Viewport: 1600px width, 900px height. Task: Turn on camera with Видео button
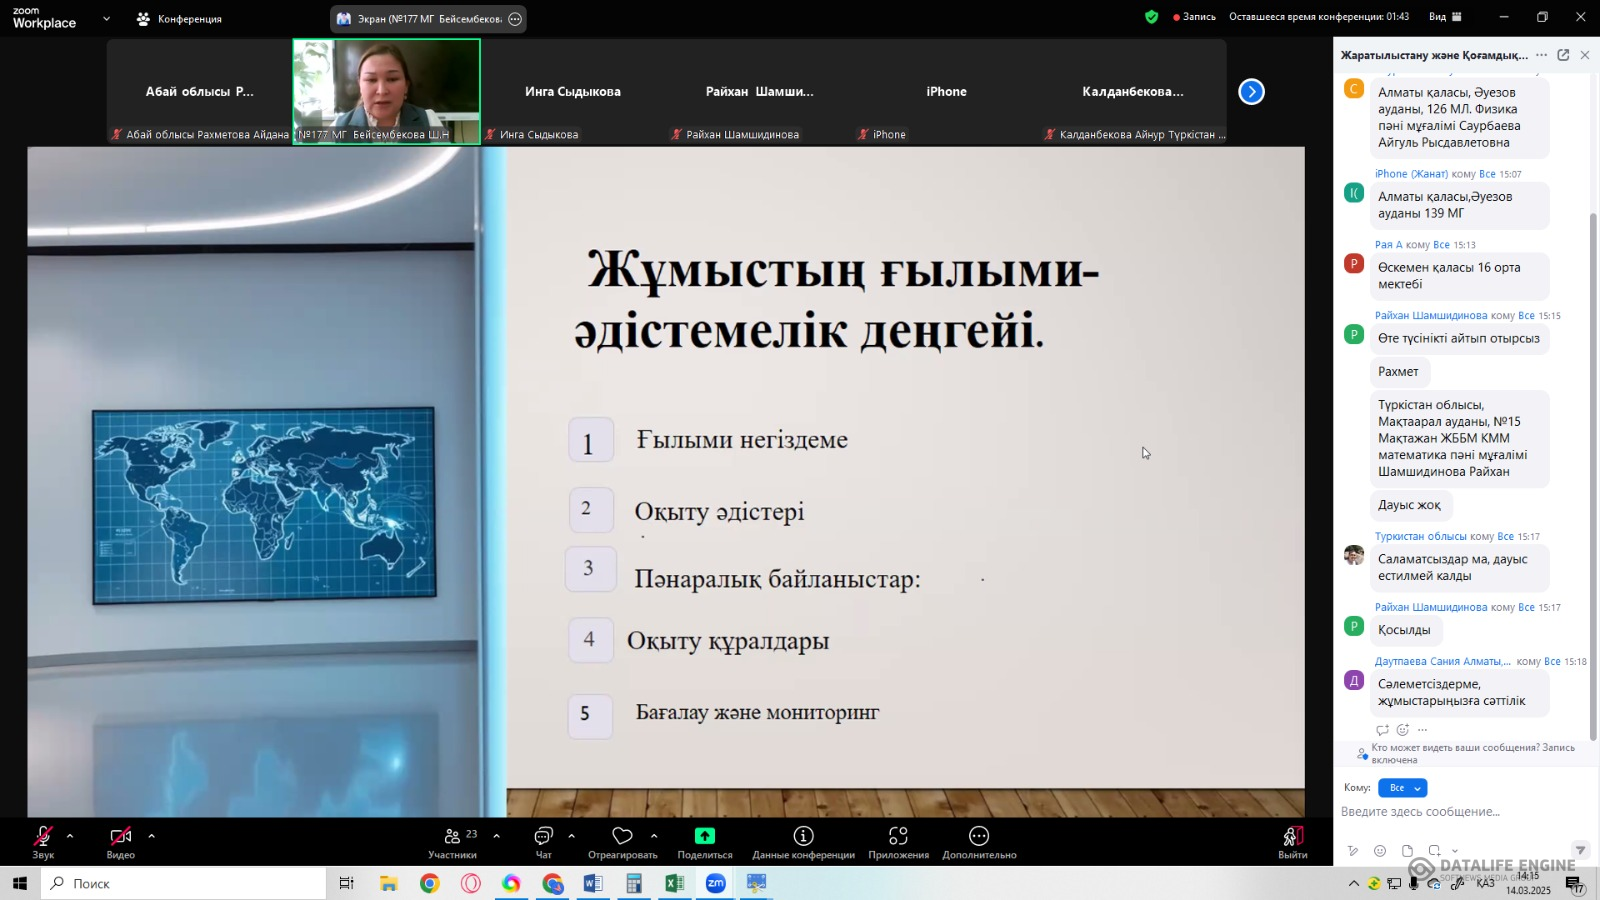pos(121,841)
